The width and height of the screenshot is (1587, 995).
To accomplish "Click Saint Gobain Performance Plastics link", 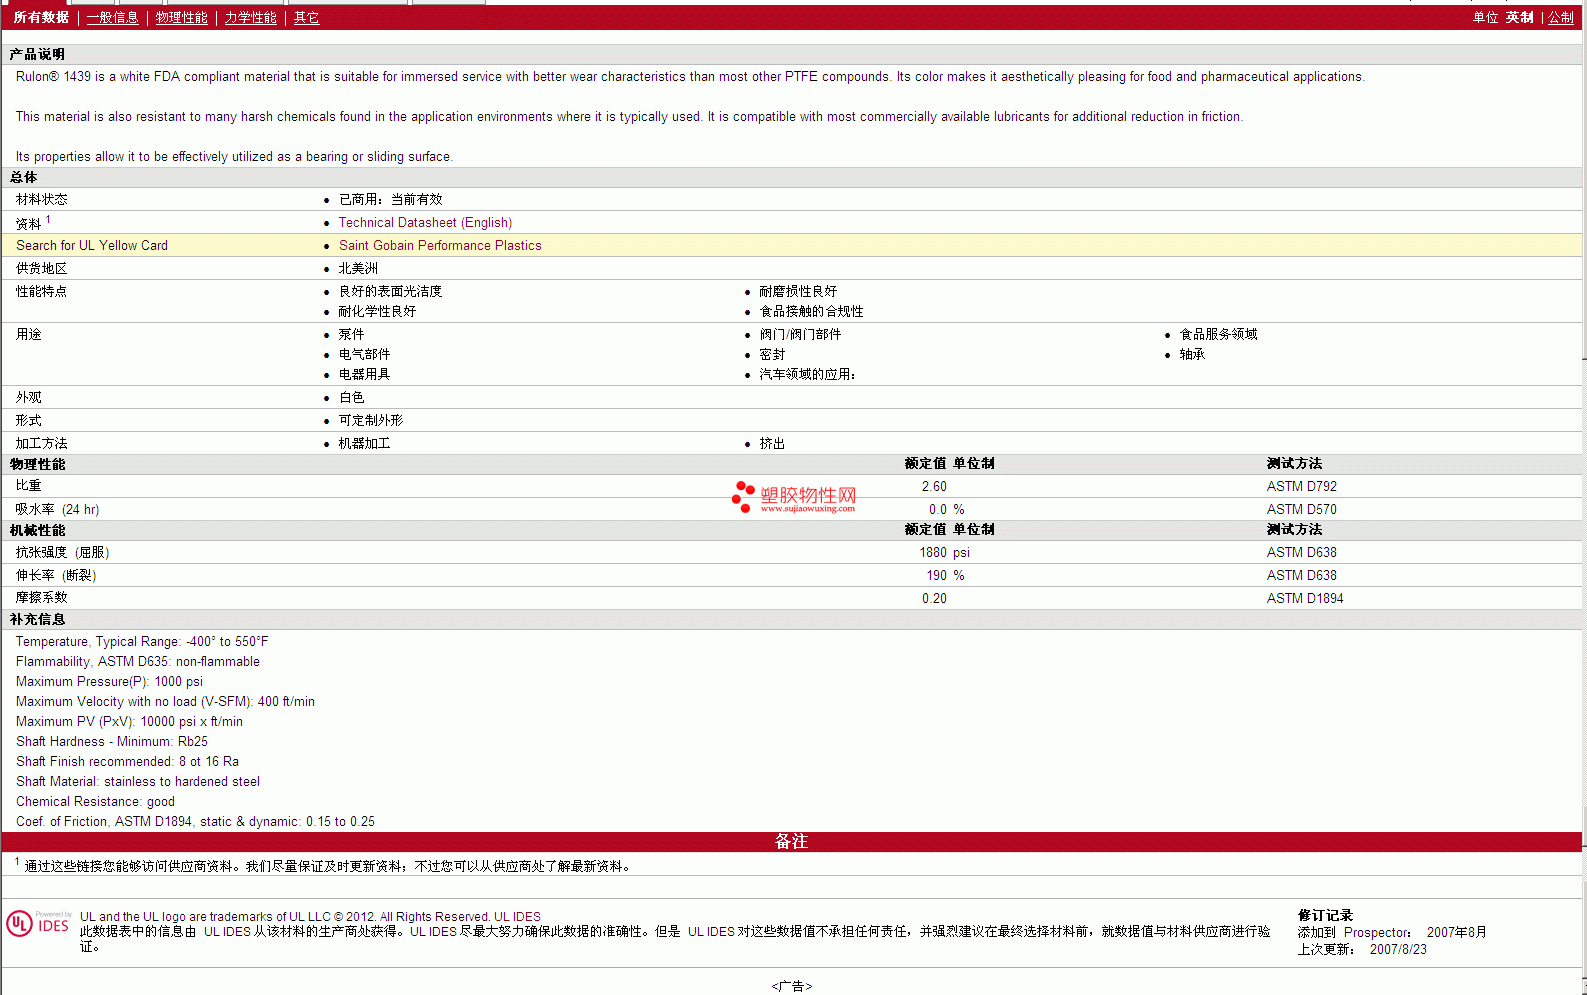I will [x=440, y=245].
